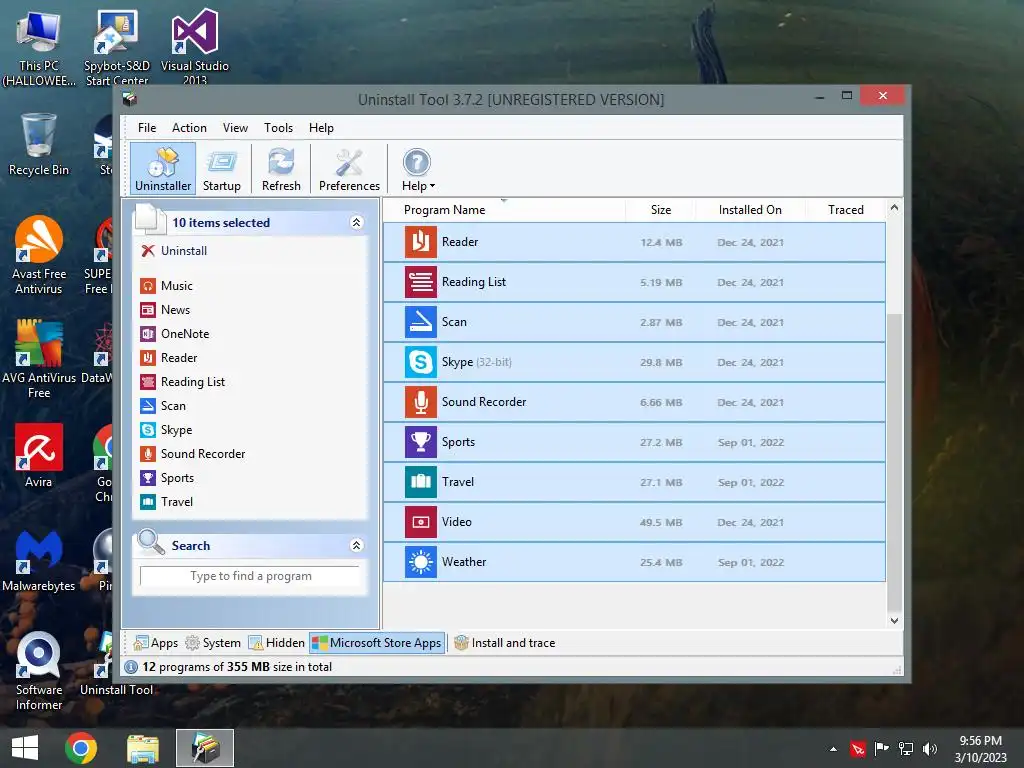The height and width of the screenshot is (768, 1024).
Task: Click the volume icon in system tray
Action: point(929,748)
